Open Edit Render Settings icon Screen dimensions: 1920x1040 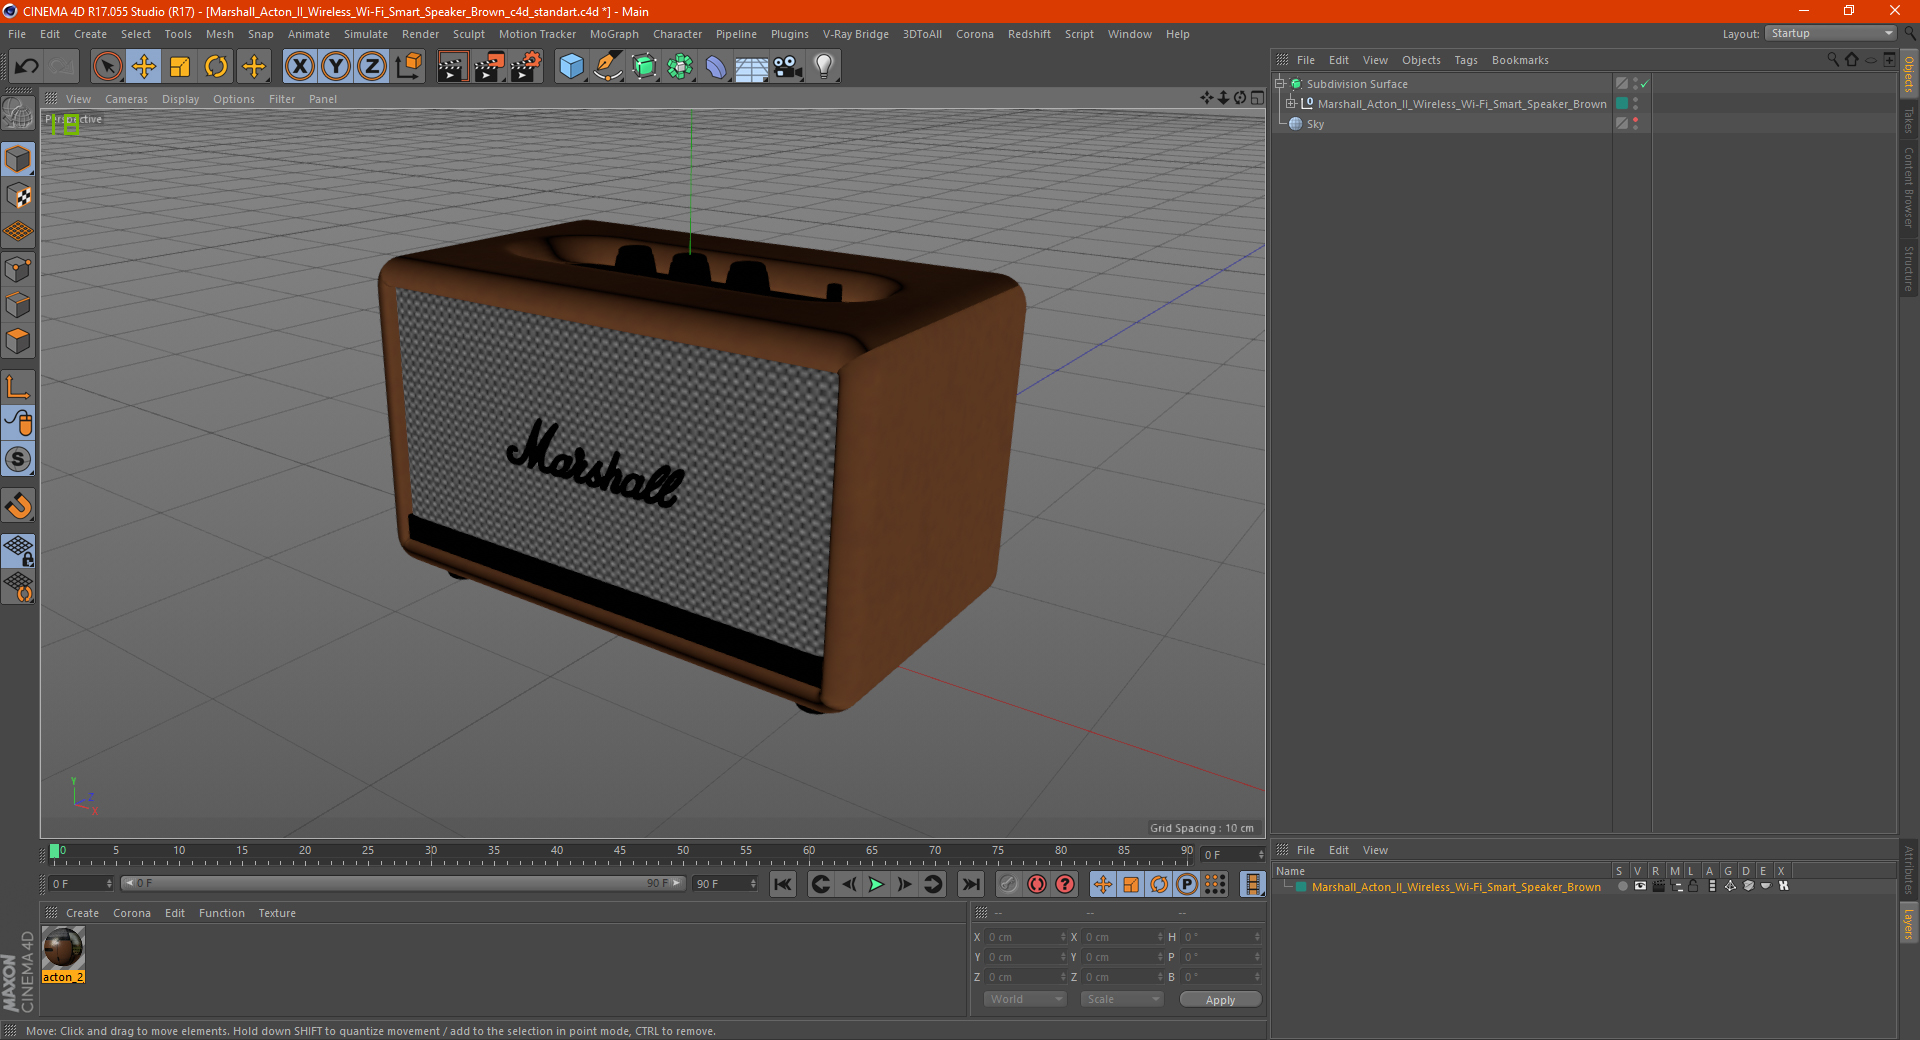(526, 67)
